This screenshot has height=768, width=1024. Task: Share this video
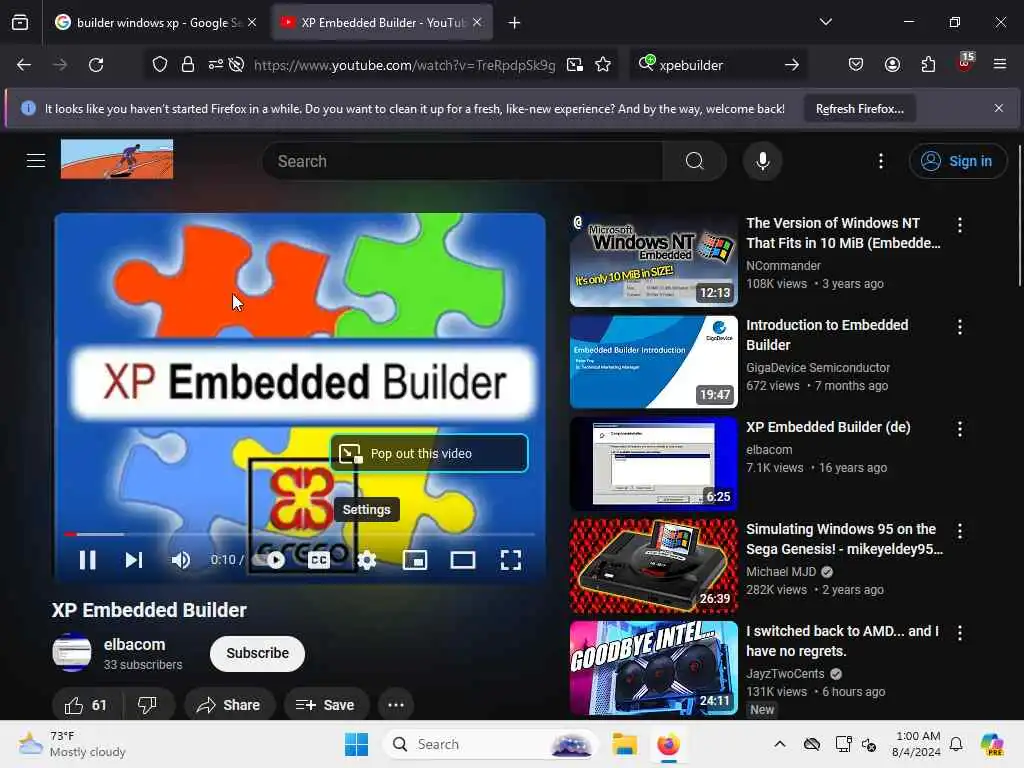[229, 705]
